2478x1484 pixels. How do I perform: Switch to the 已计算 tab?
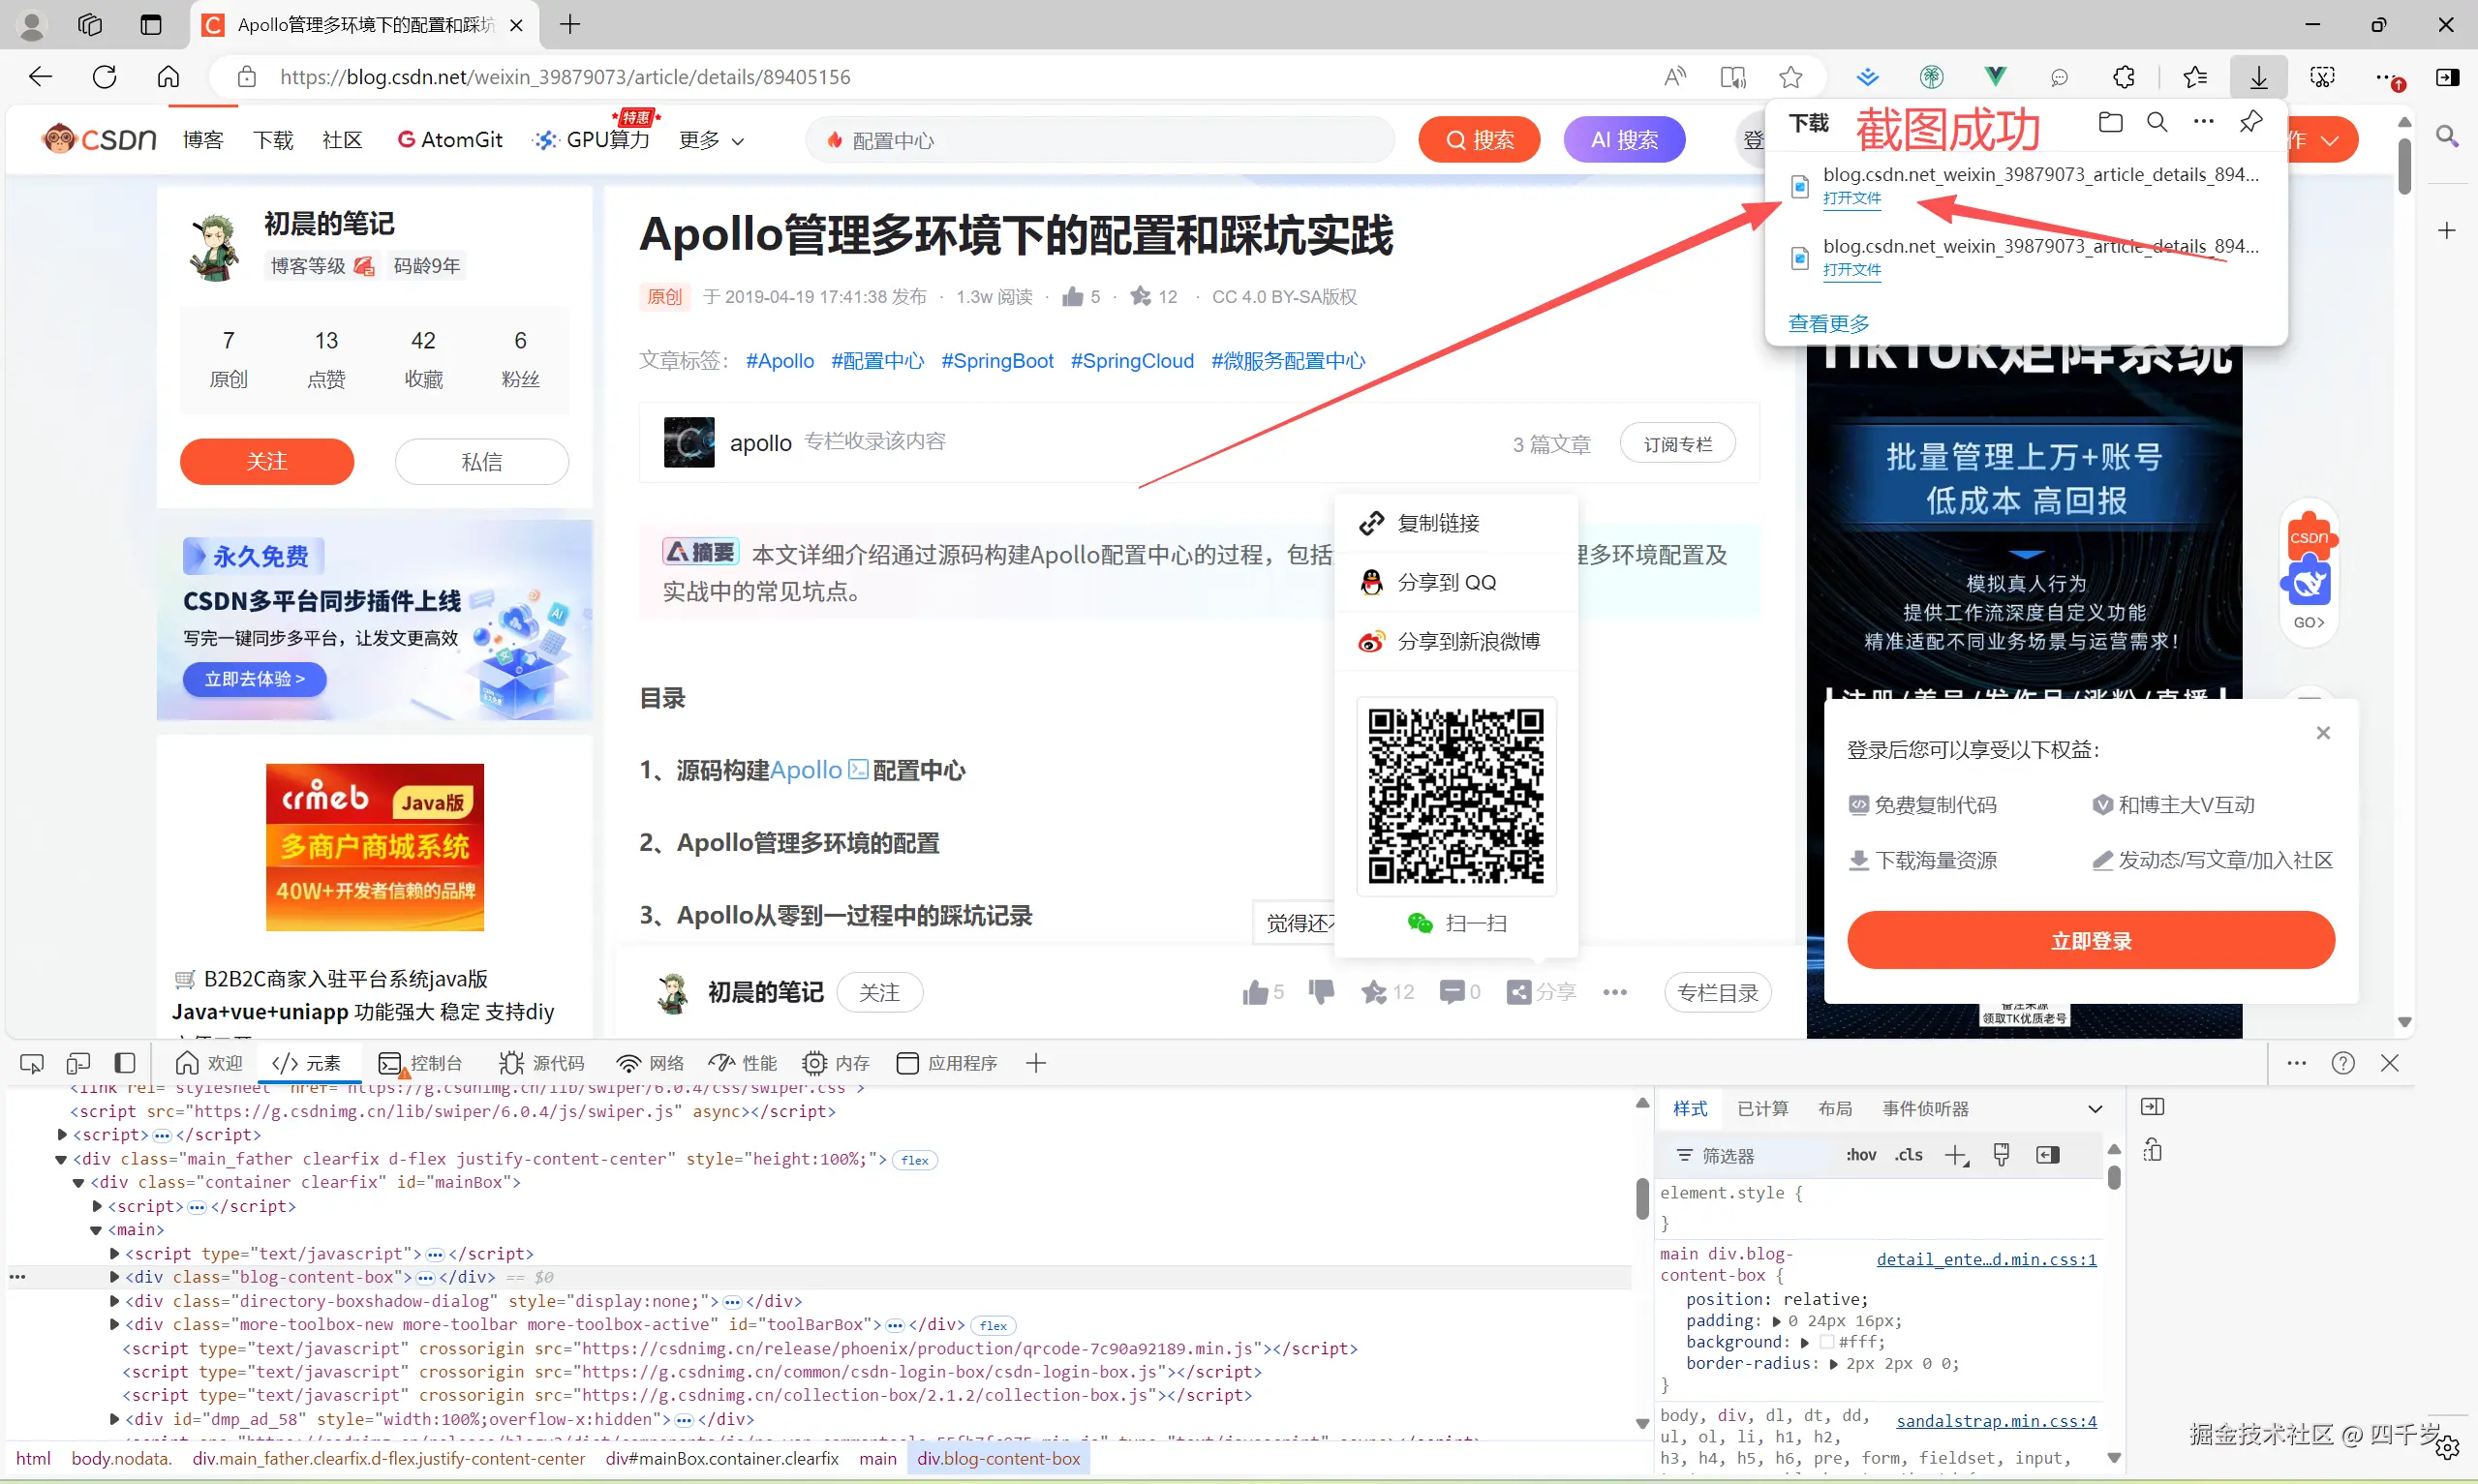click(x=1763, y=1108)
